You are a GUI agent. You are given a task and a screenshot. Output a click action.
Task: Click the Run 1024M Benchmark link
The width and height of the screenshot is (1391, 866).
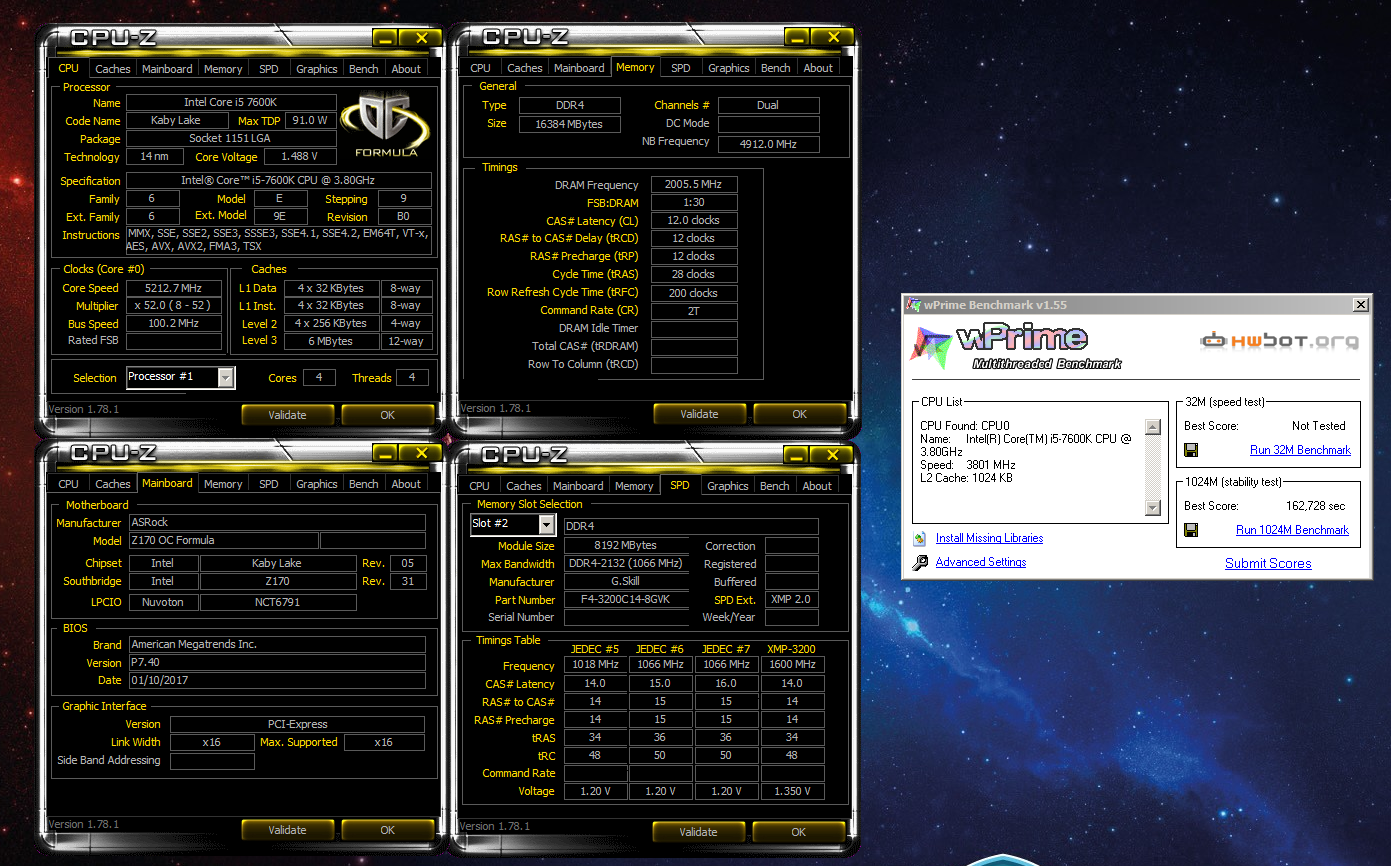[x=1292, y=530]
